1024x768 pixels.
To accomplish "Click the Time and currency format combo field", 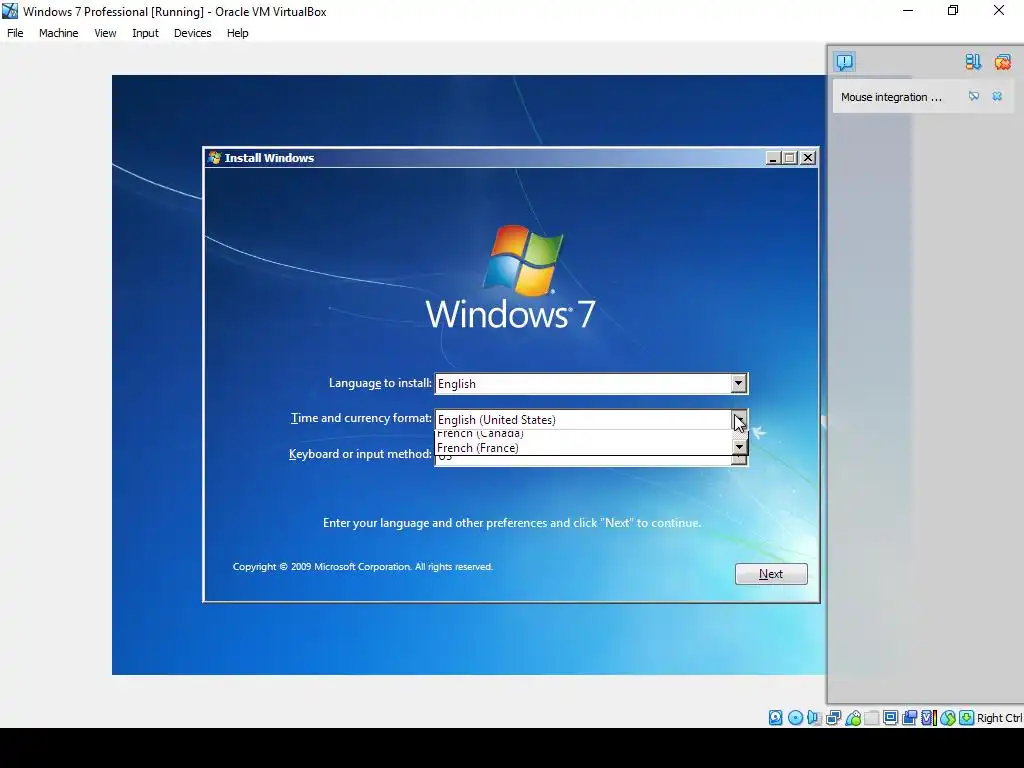I will tap(591, 419).
